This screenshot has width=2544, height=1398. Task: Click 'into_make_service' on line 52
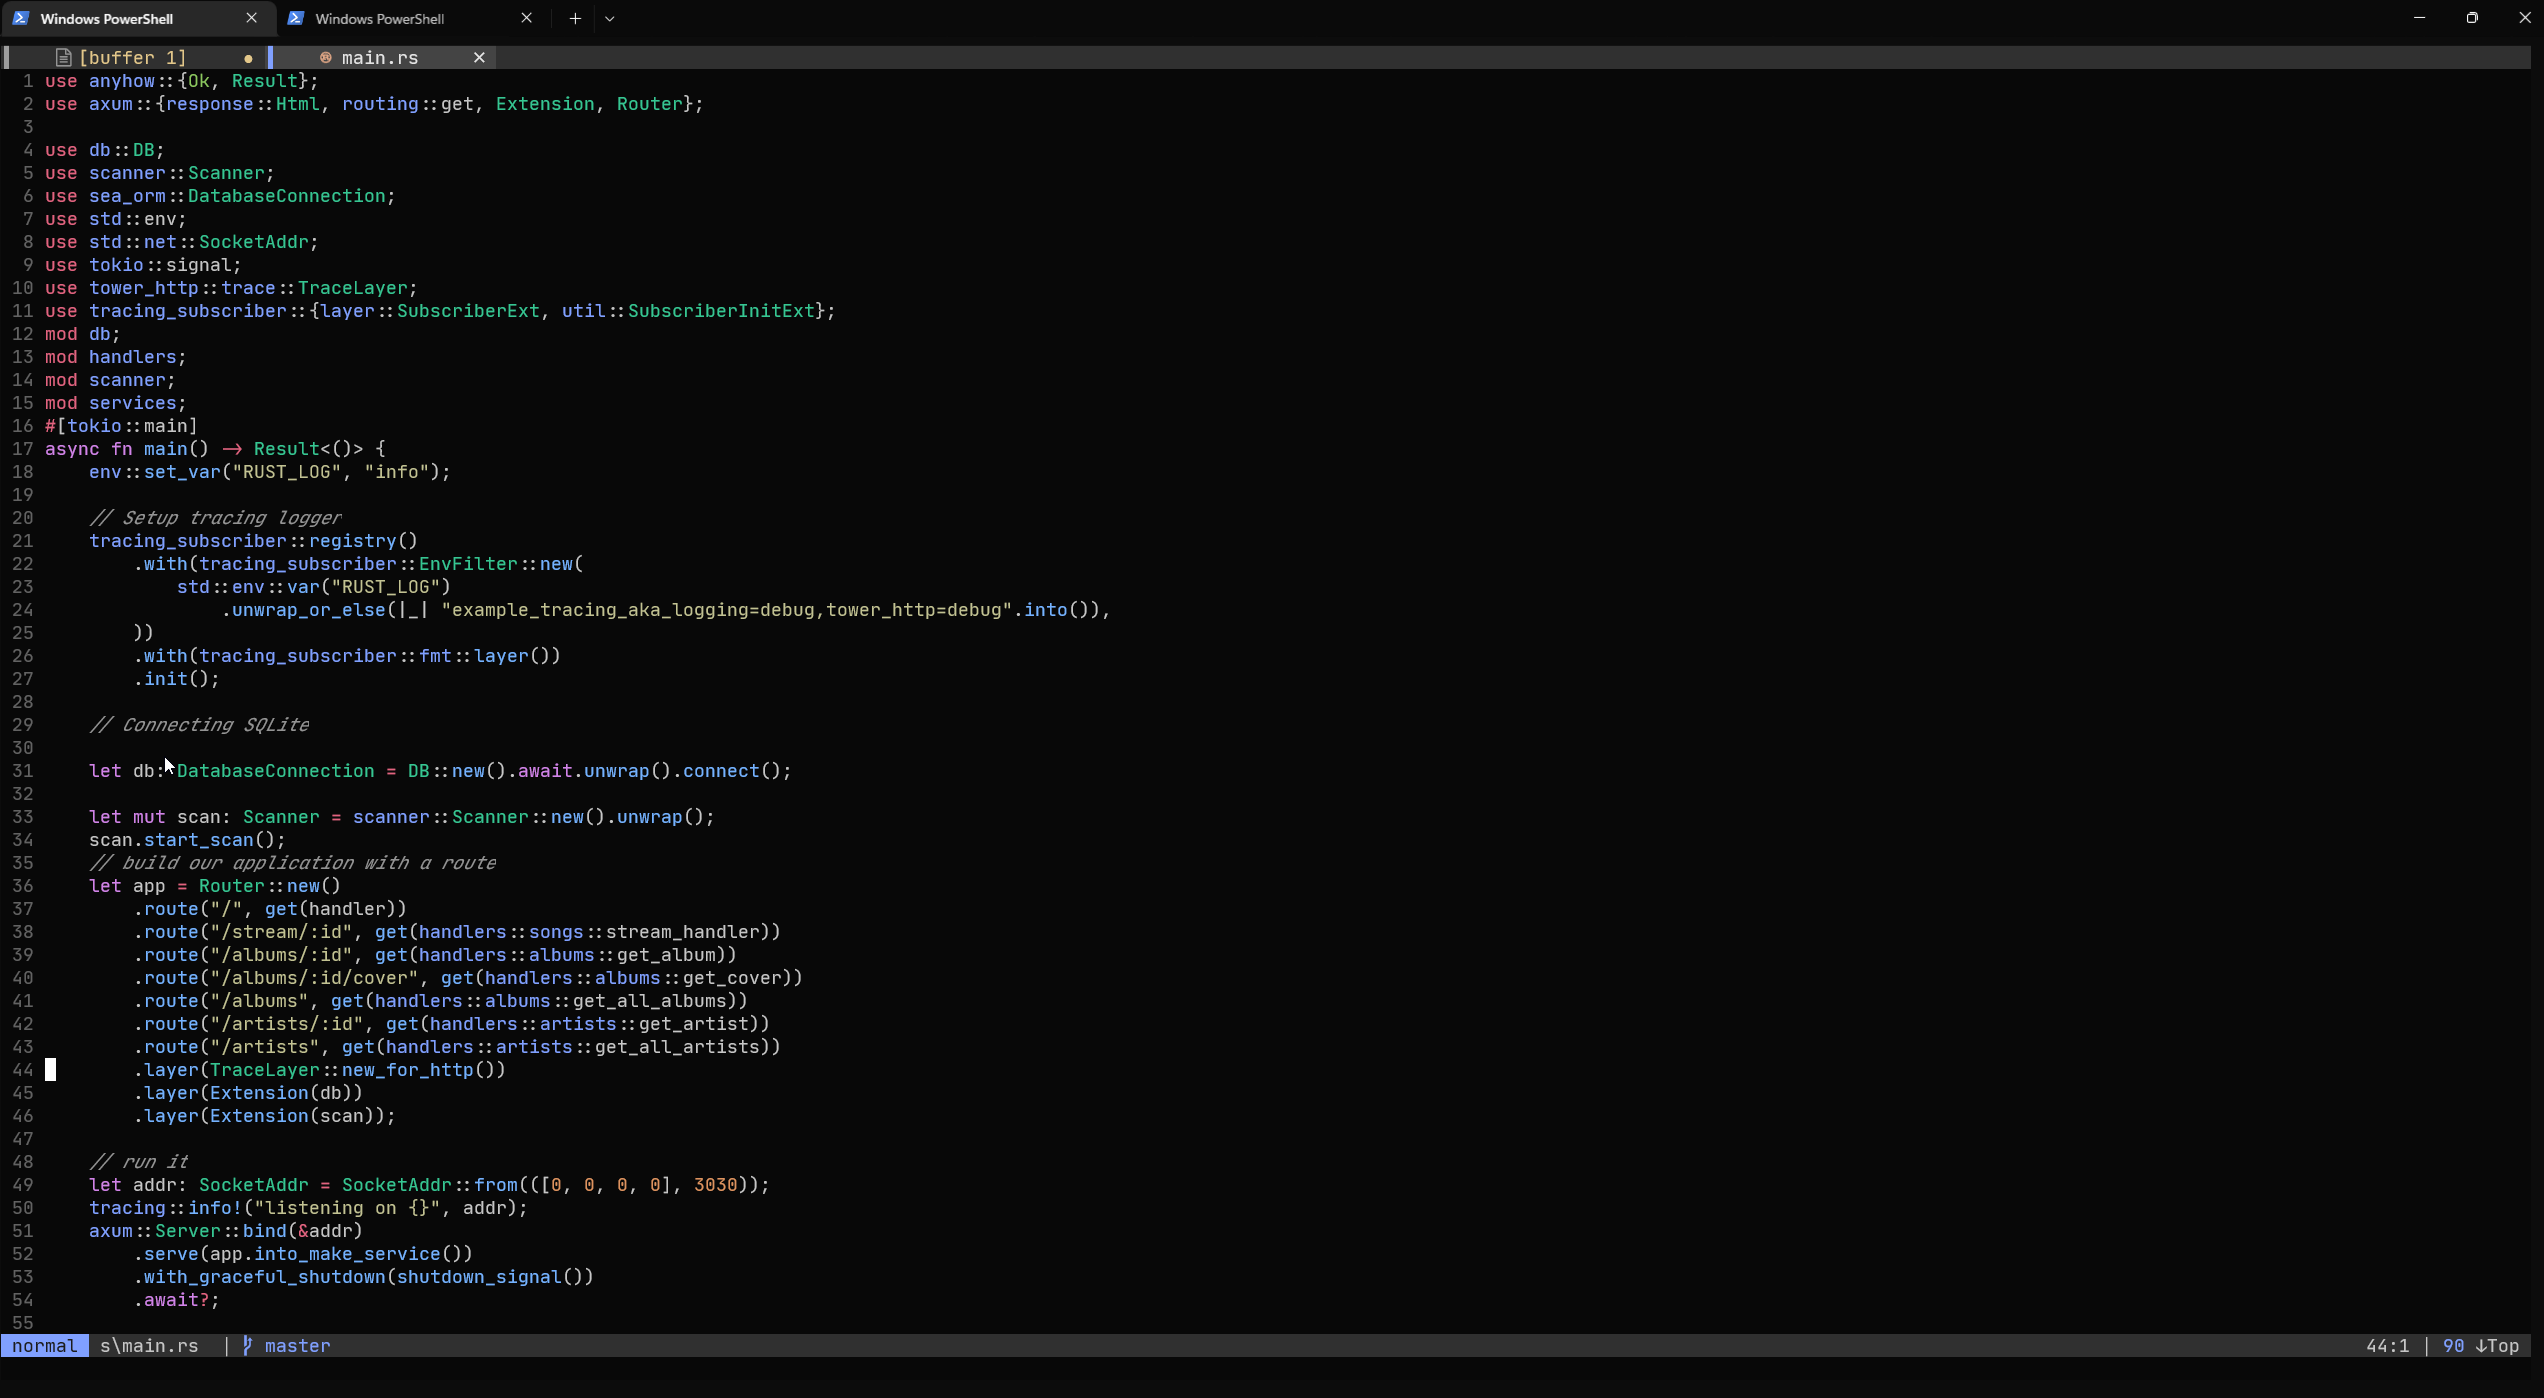point(347,1254)
